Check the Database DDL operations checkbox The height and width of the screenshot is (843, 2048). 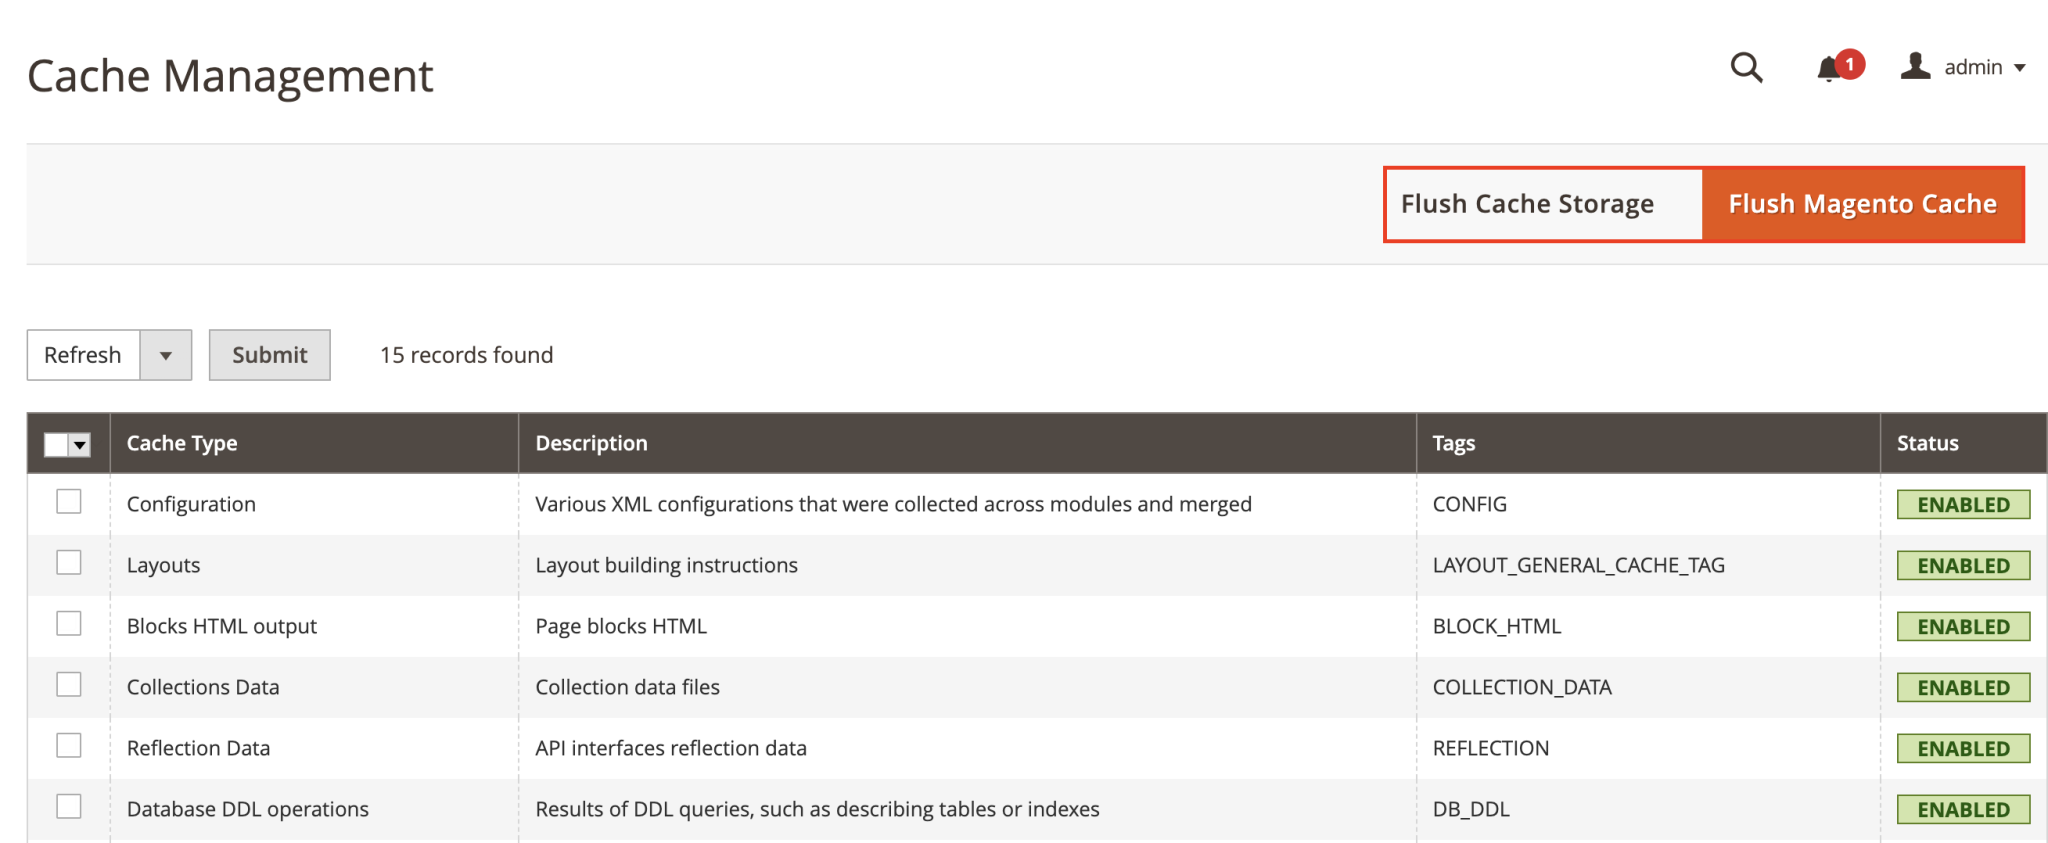click(69, 806)
